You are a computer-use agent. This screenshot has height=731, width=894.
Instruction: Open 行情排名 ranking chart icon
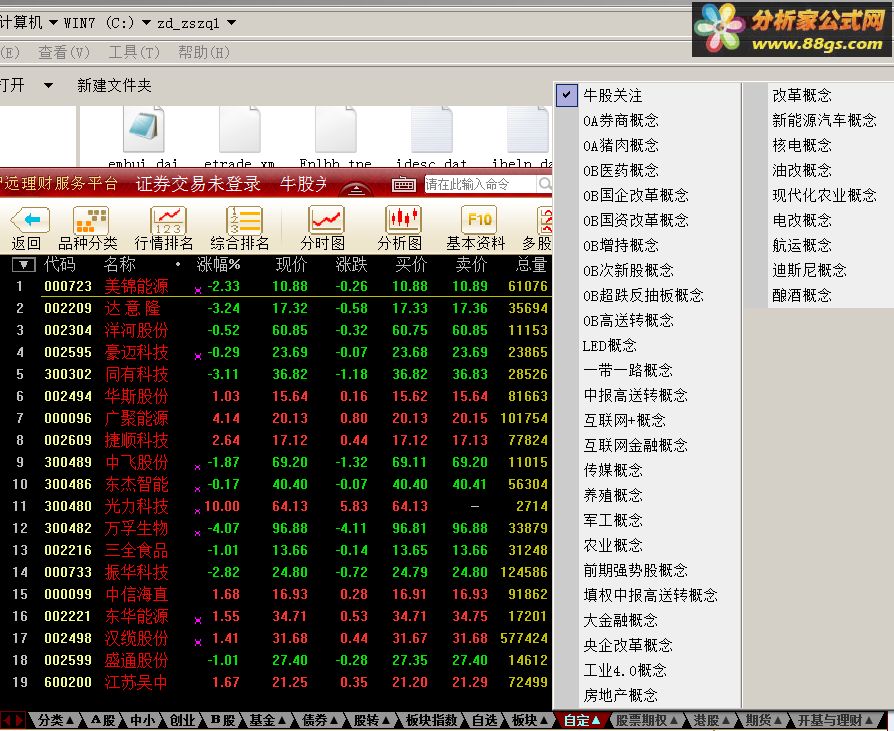168,220
